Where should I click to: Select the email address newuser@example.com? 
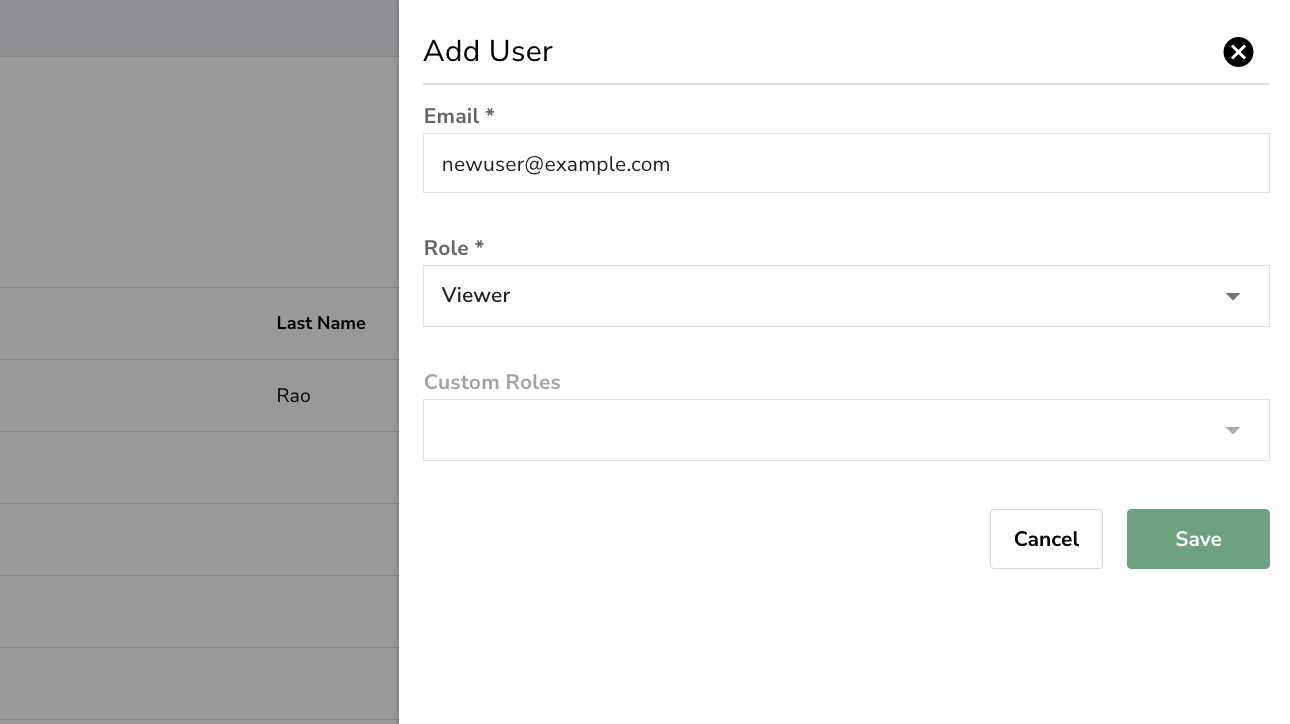[556, 164]
